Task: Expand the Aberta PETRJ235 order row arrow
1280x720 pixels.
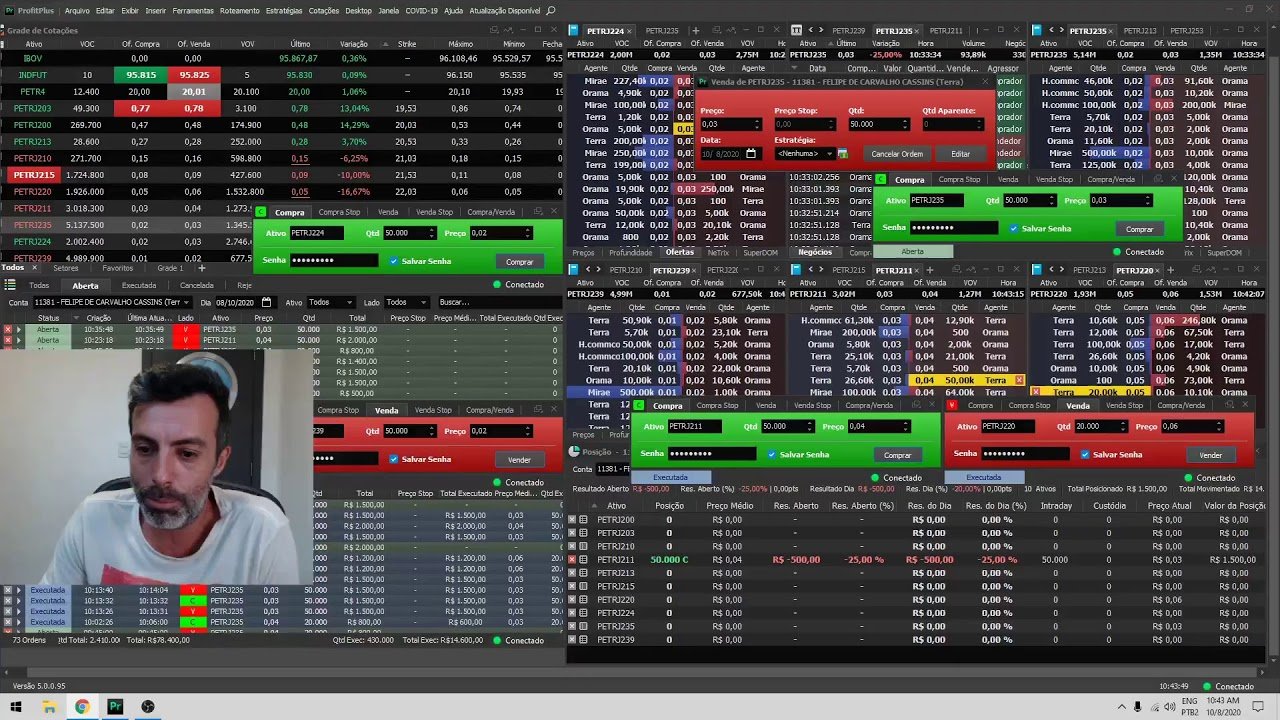Action: pos(18,329)
